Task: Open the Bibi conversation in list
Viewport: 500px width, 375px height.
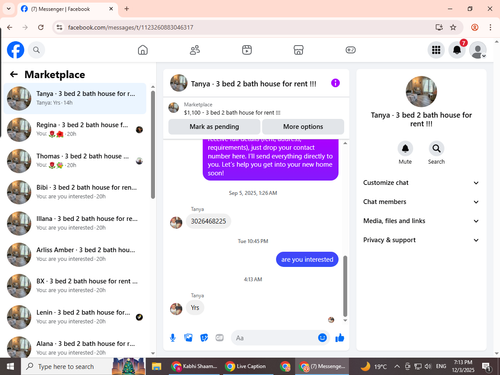Action: pos(75,192)
